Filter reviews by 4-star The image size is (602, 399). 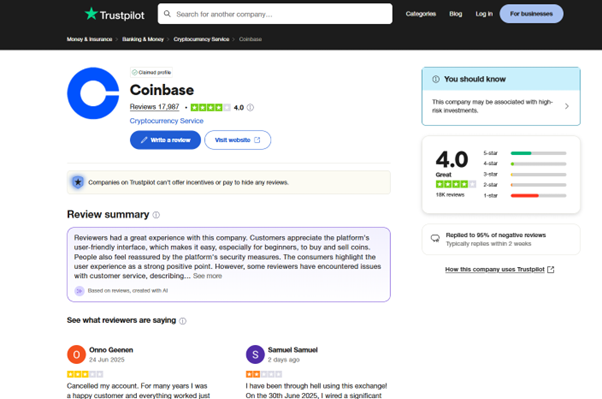pyautogui.click(x=524, y=164)
